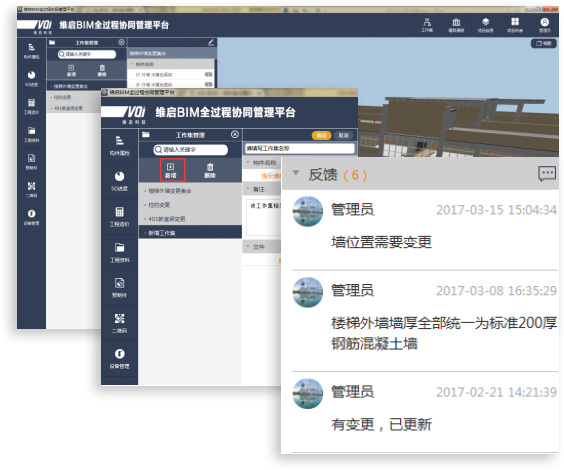This screenshot has width=564, height=470.
Task: Open 设备管理 in the front window sidebar
Action: (119, 359)
